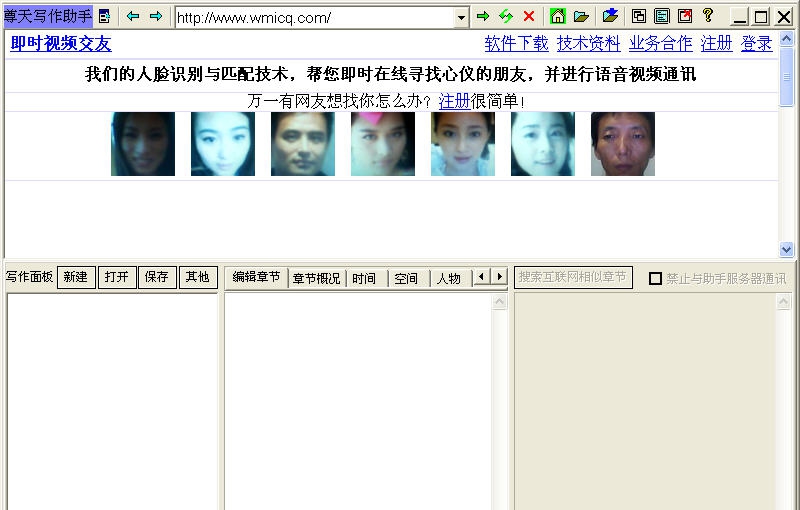Viewport: 800px width, 510px height.
Task: Click the inline 注册 link before 很简单
Action: pos(454,101)
